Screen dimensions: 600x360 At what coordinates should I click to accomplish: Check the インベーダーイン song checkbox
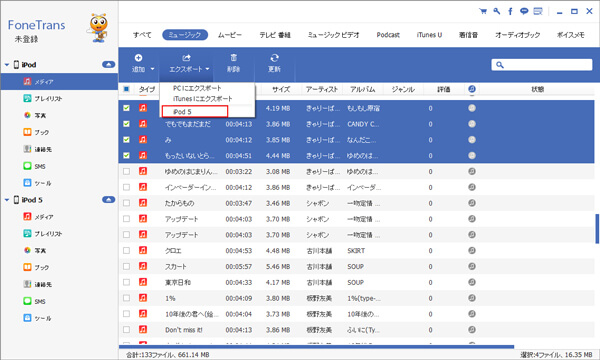126,187
